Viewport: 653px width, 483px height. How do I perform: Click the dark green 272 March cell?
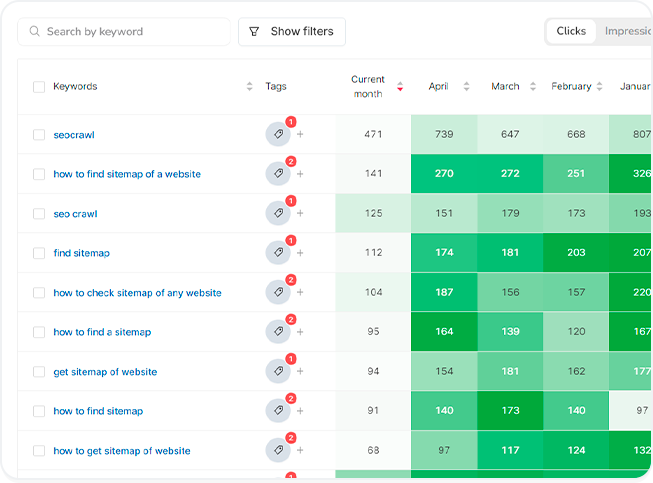pyautogui.click(x=510, y=174)
